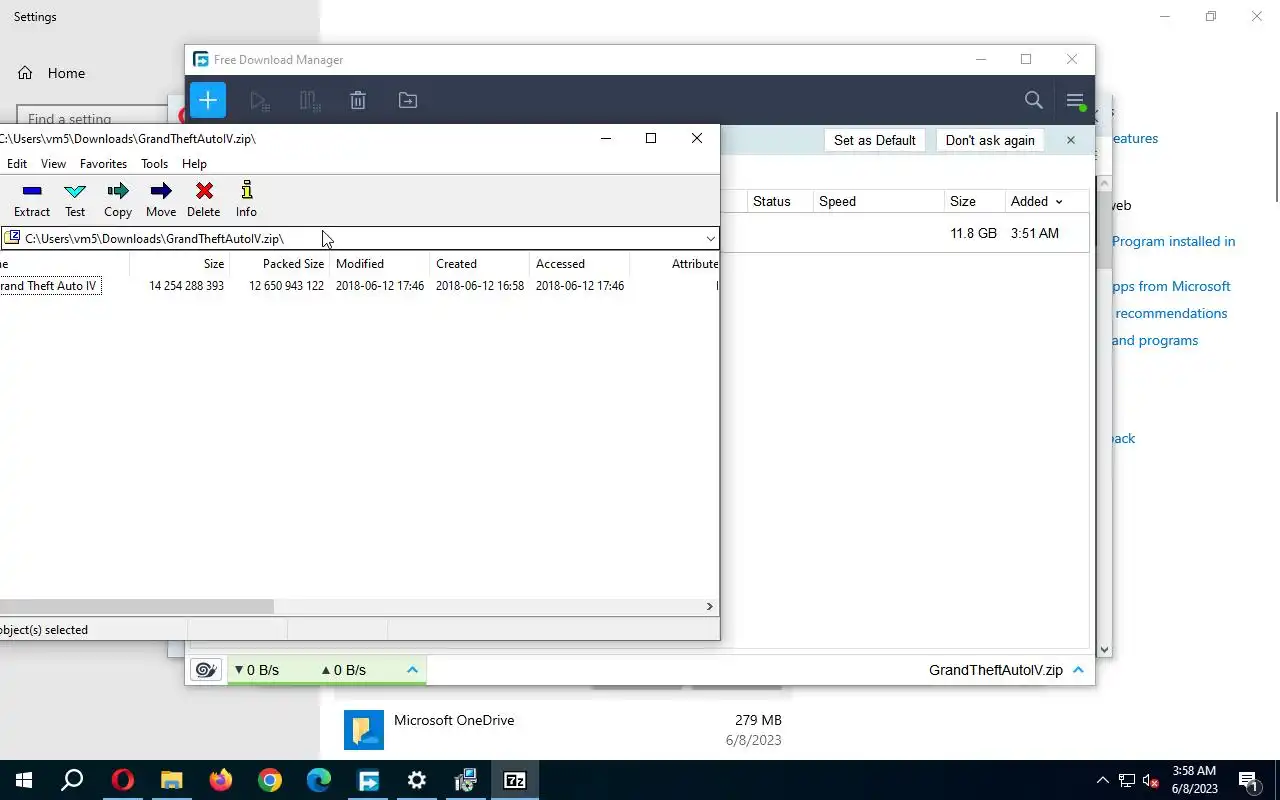Image resolution: width=1280 pixels, height=800 pixels.
Task: Open File Explorer from the taskbar
Action: point(172,780)
